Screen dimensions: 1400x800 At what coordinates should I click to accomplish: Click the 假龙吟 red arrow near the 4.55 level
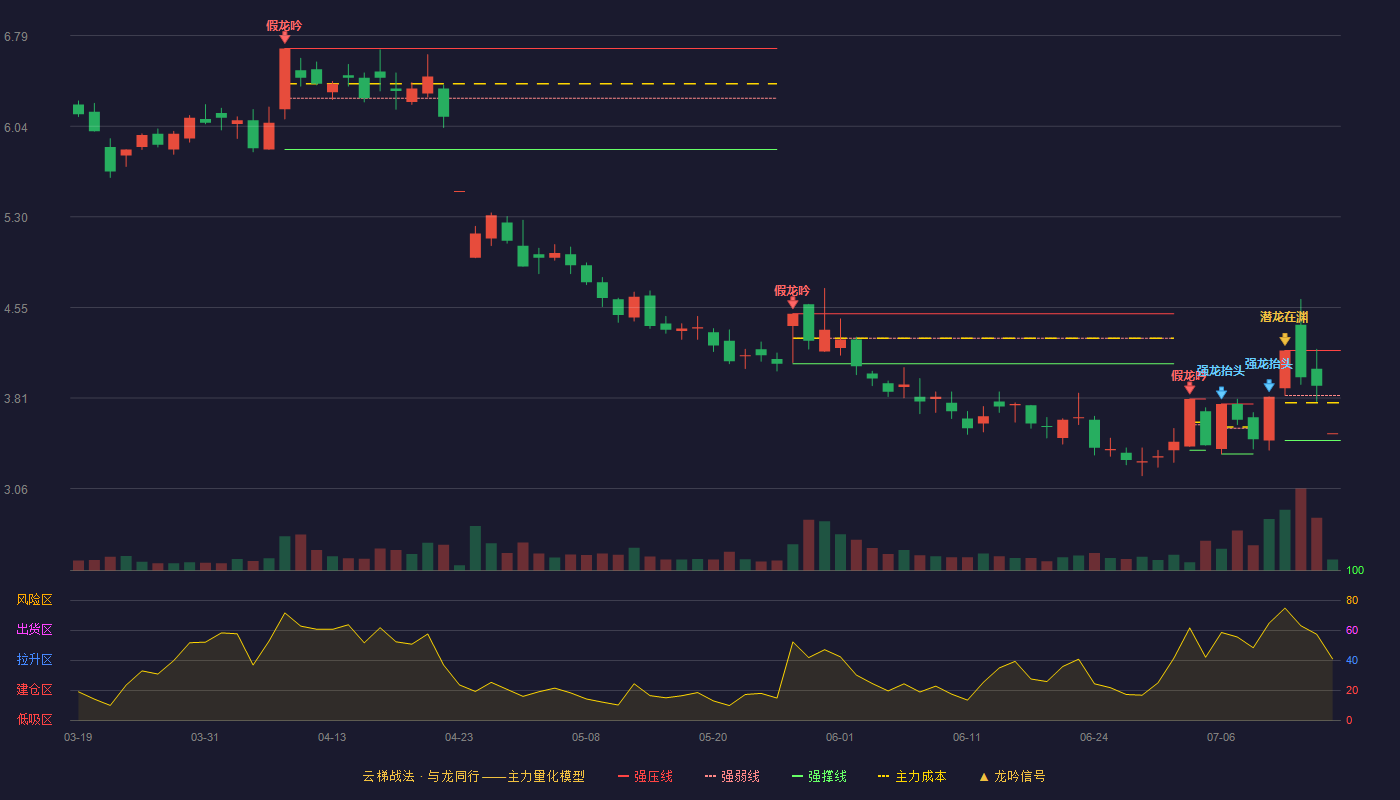[x=793, y=303]
